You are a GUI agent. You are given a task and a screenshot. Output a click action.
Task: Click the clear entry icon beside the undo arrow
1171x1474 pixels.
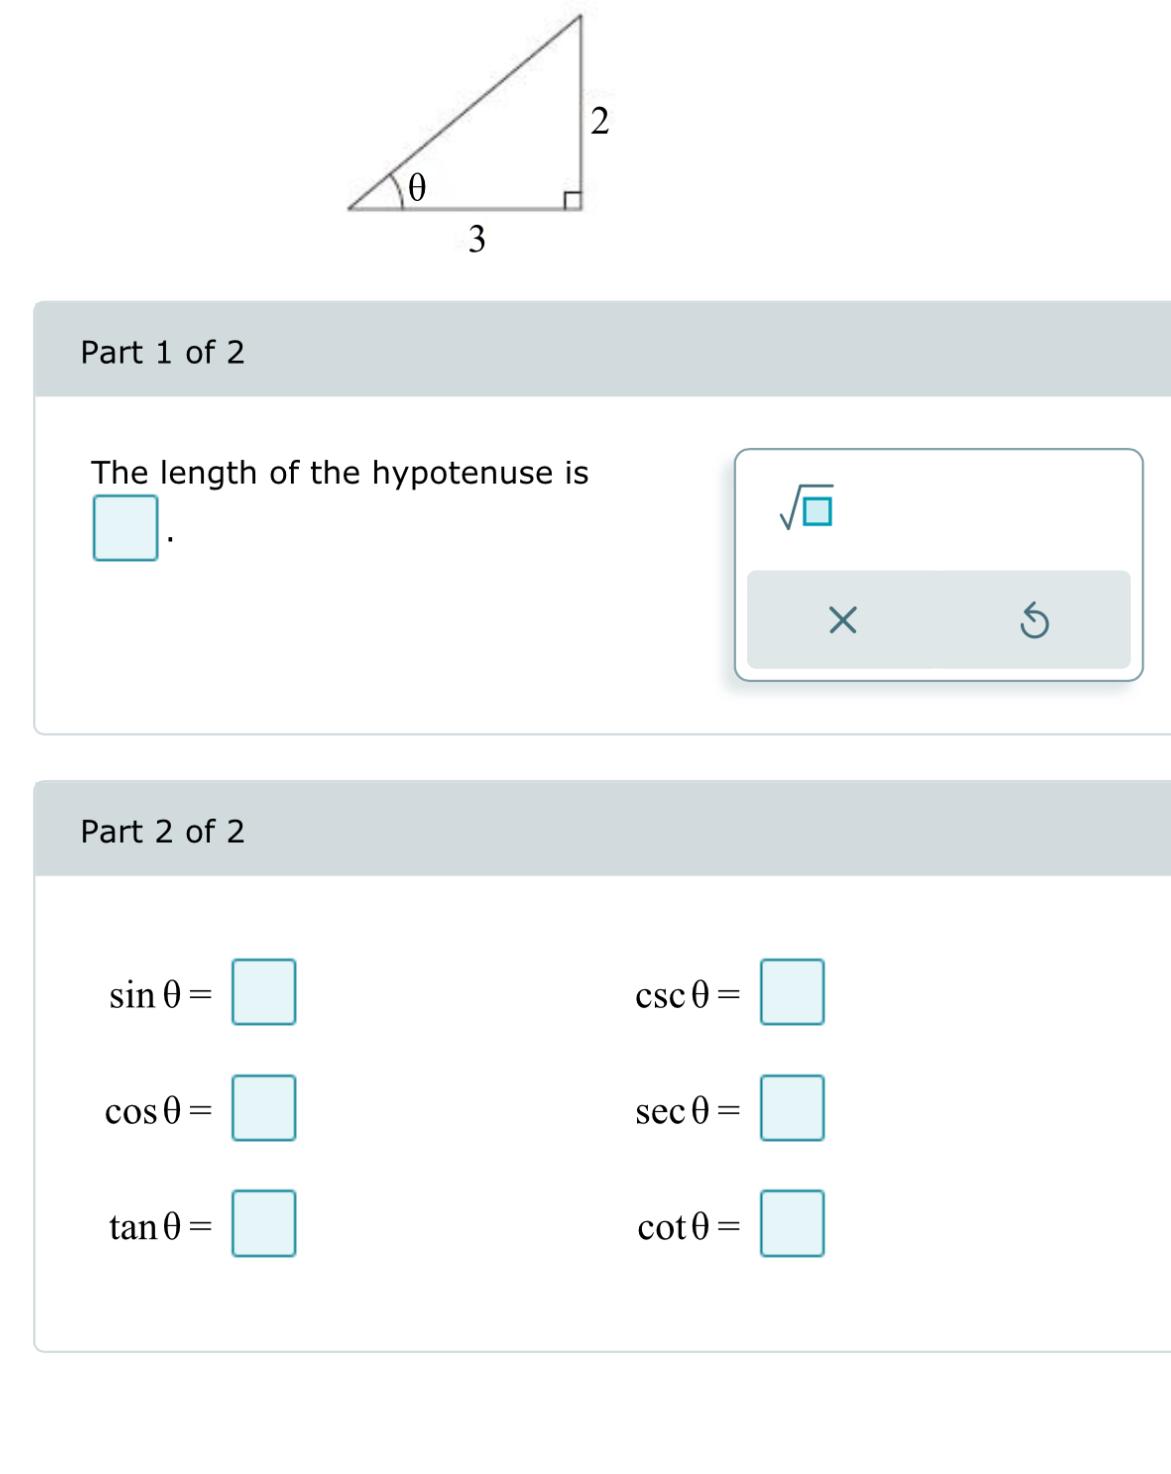point(843,622)
